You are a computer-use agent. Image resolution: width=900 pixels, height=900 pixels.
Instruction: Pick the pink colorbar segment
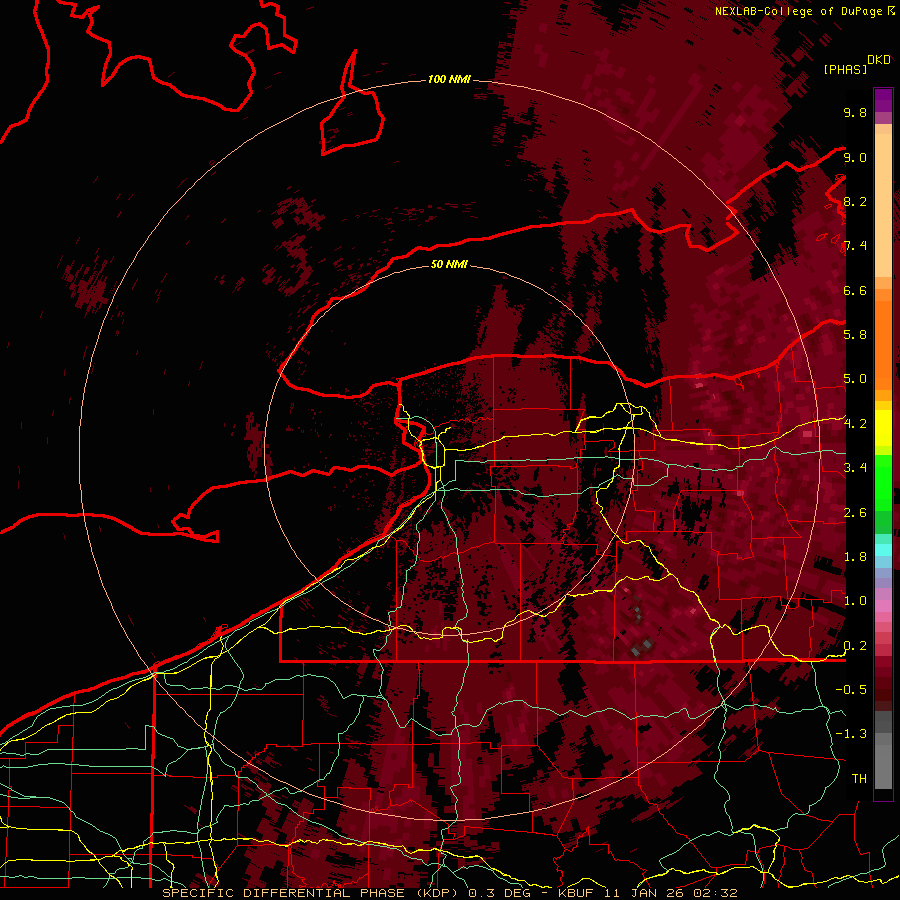point(883,606)
